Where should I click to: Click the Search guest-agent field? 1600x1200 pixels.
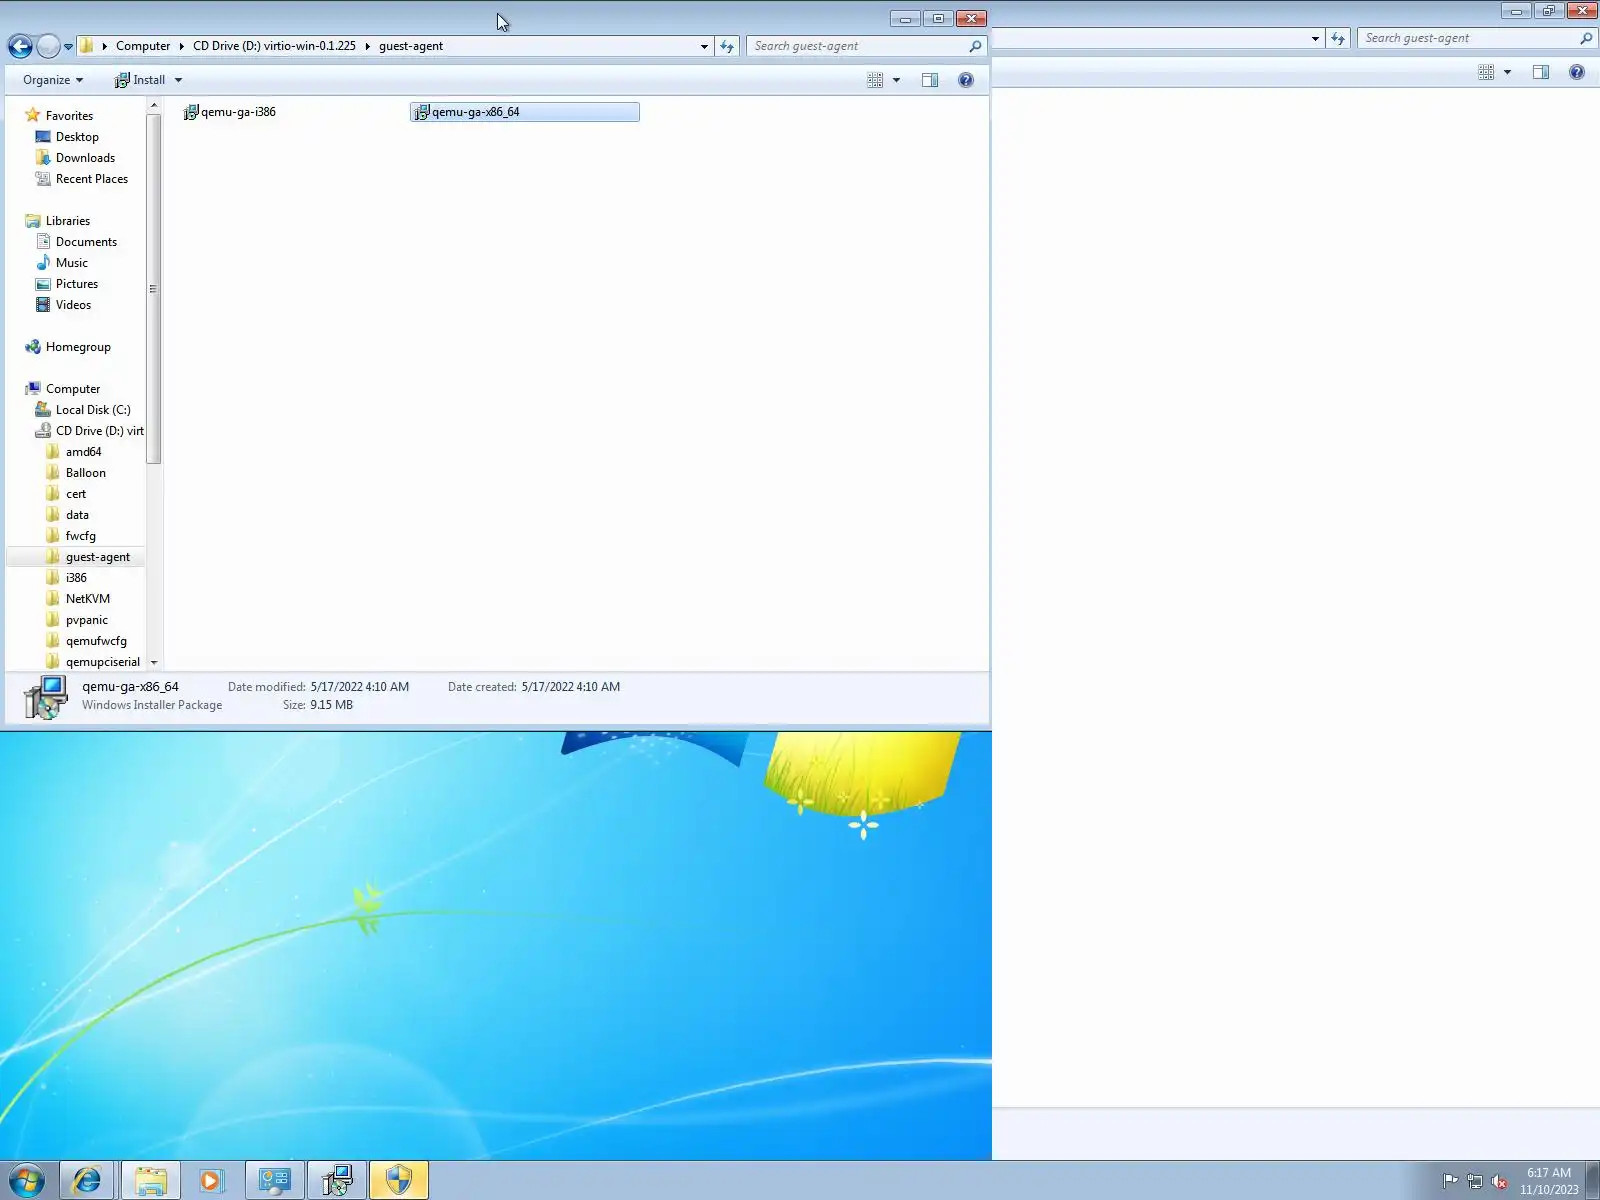point(866,46)
